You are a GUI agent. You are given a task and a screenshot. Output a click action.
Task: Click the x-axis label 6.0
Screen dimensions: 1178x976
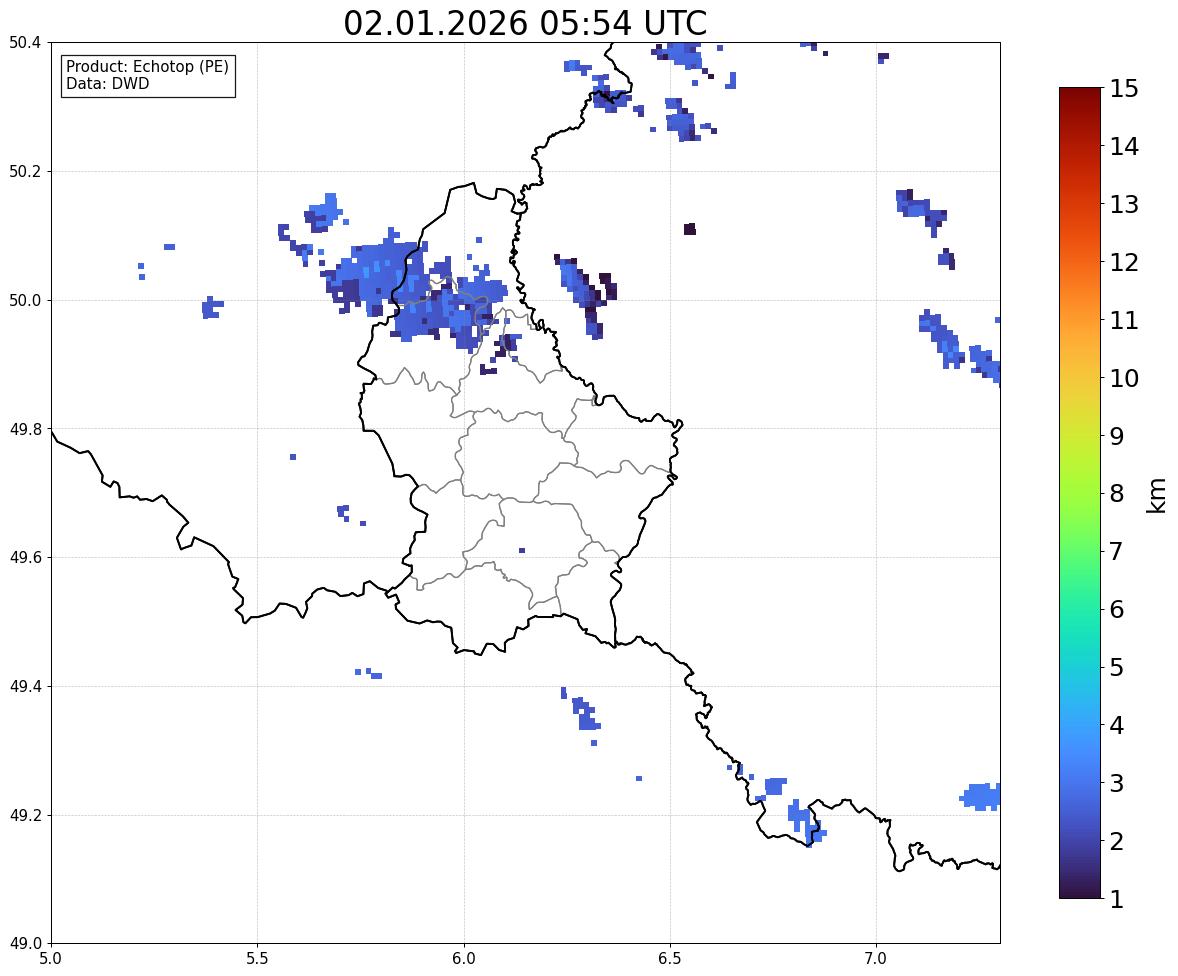464,959
